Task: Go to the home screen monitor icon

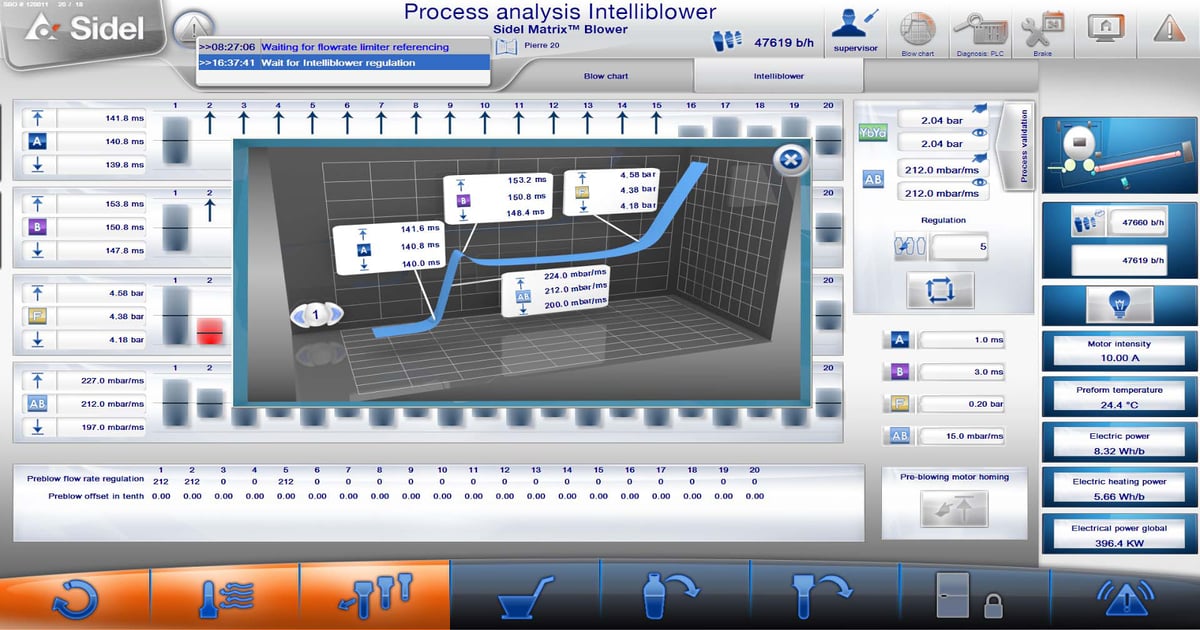Action: 1105,28
